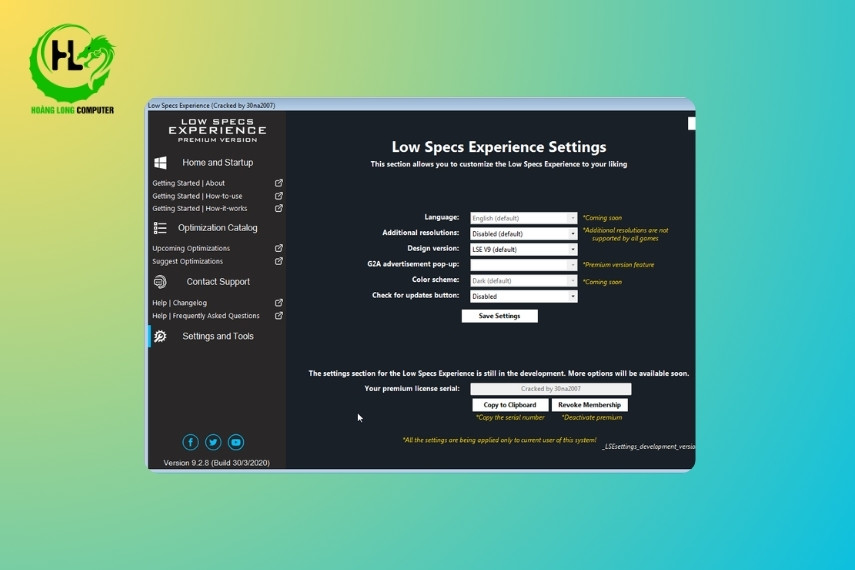This screenshot has height=570, width=855.
Task: Click the window title Low Specs Experience
Action: coord(212,105)
